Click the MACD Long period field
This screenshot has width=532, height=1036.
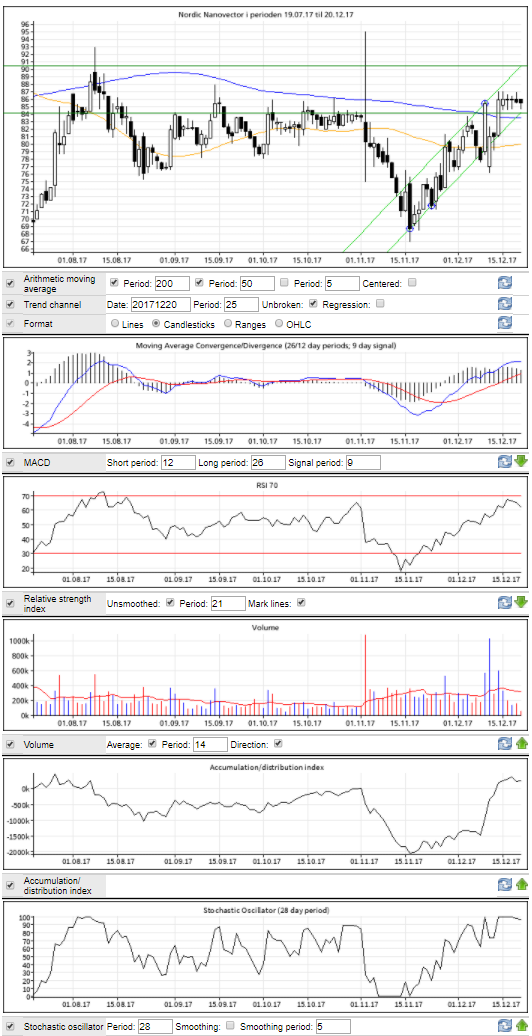tap(268, 462)
